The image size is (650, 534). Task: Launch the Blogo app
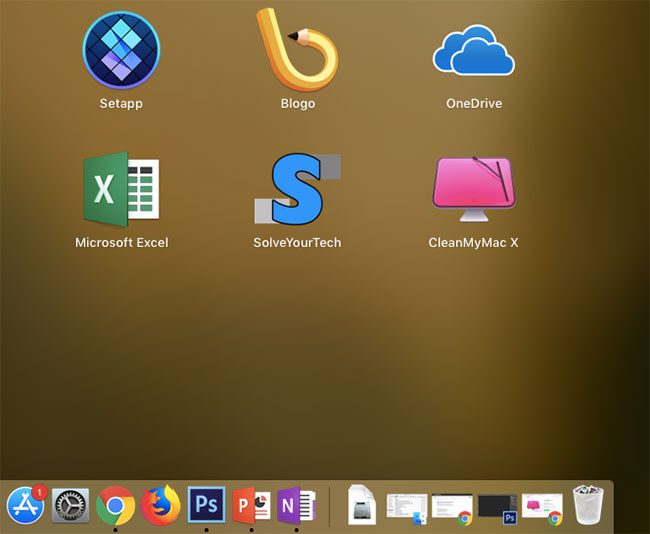297,50
